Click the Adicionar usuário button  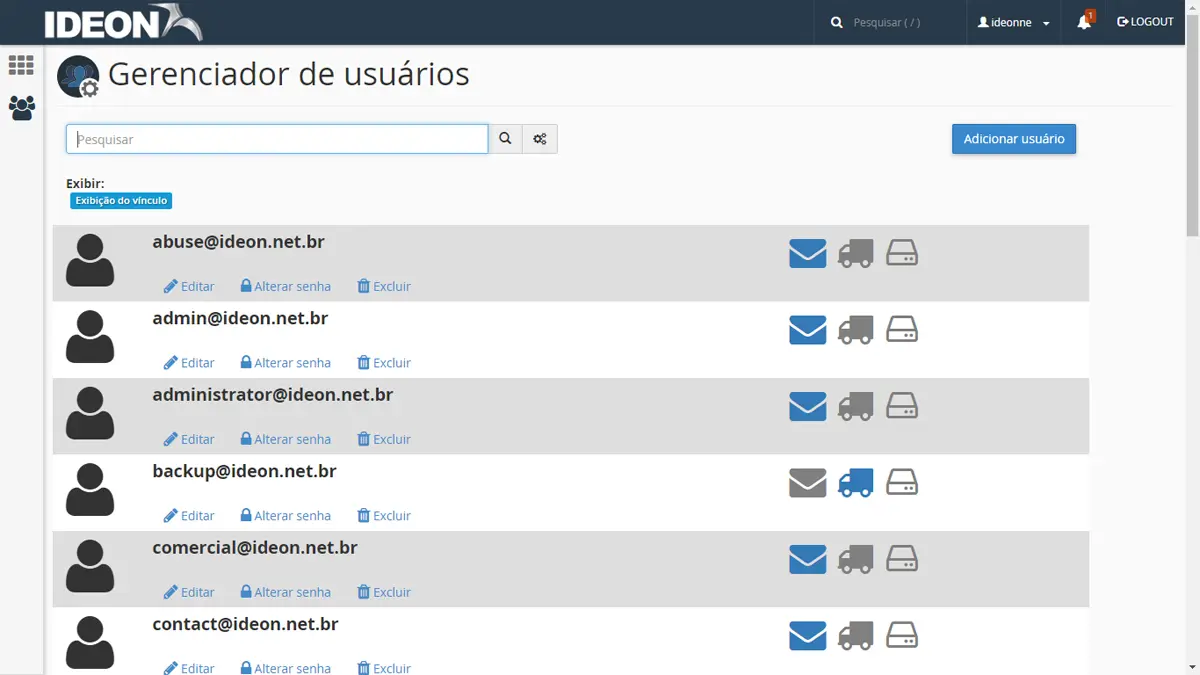click(1013, 139)
